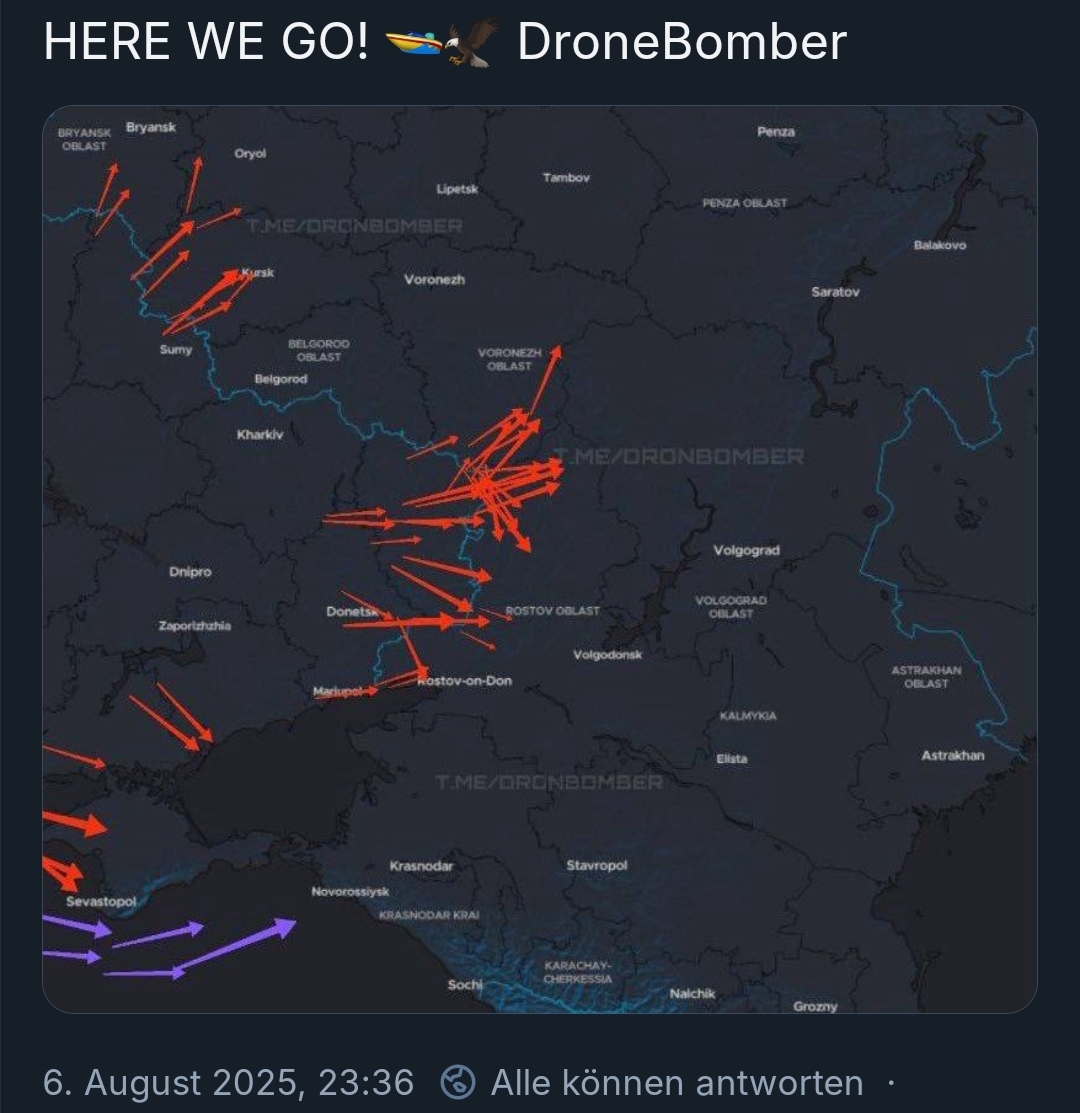Click the longest purple arrow near Novorossiysk
The image size is (1080, 1113).
(x=235, y=947)
